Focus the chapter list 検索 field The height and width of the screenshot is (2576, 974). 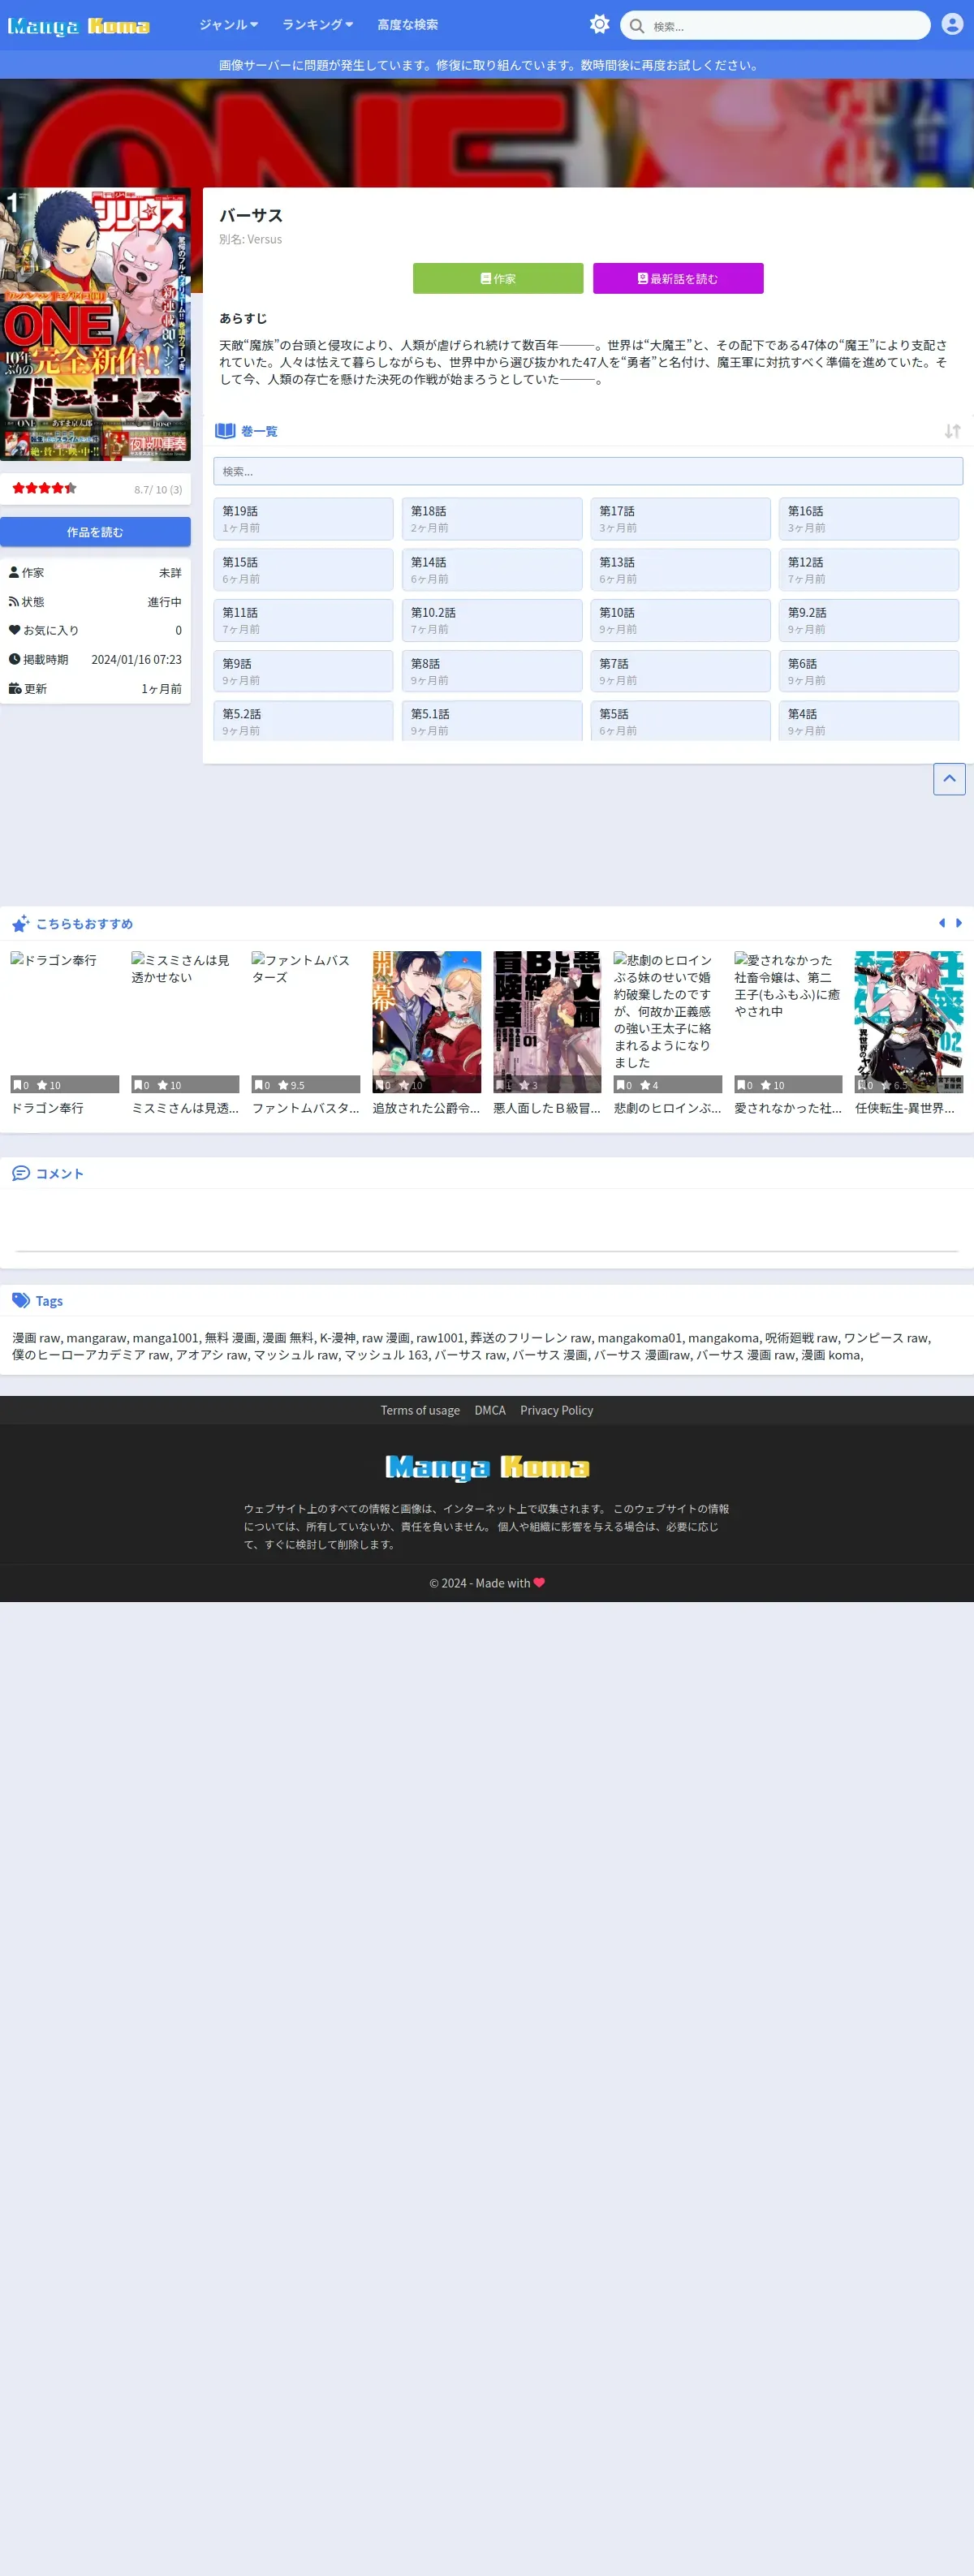point(588,471)
